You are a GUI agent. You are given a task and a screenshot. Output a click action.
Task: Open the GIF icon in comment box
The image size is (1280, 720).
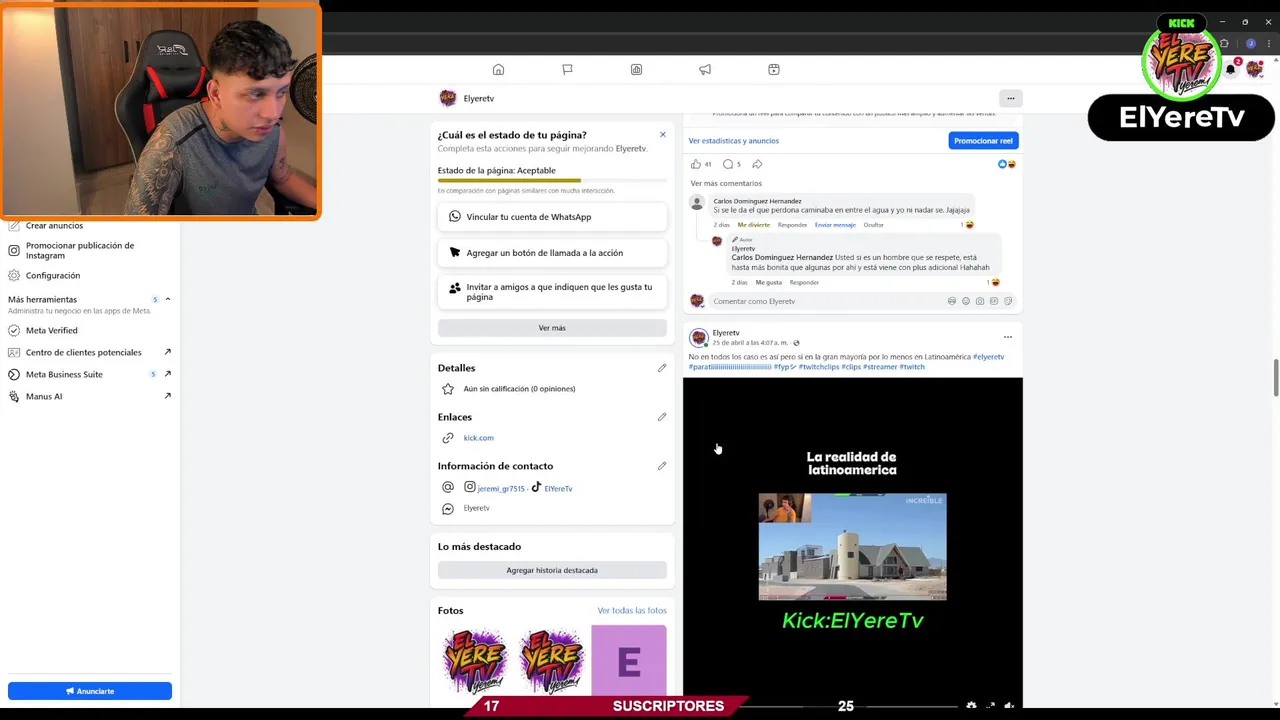[x=993, y=301]
